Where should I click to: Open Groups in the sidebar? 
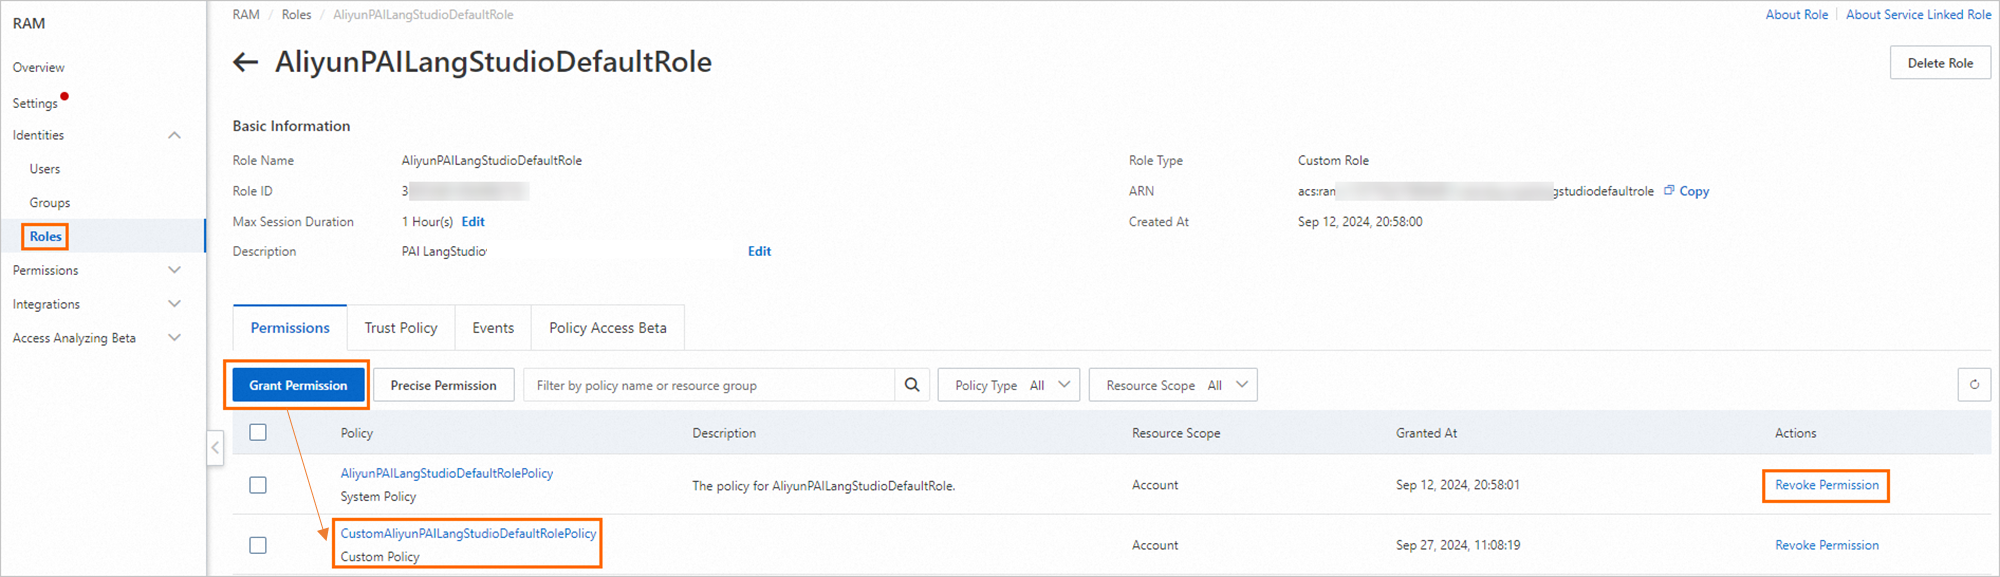pyautogui.click(x=50, y=203)
